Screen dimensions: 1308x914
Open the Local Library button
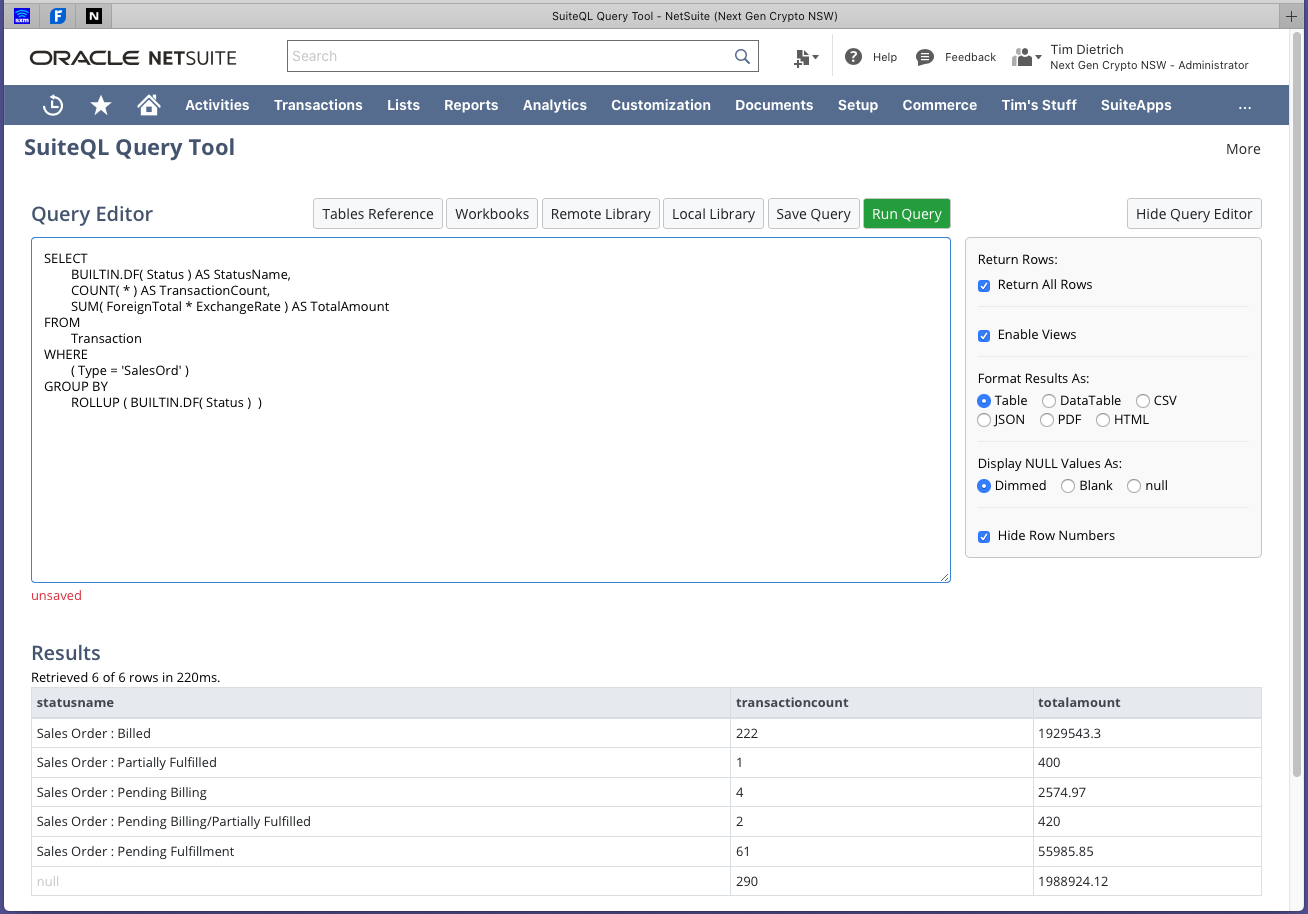click(713, 214)
